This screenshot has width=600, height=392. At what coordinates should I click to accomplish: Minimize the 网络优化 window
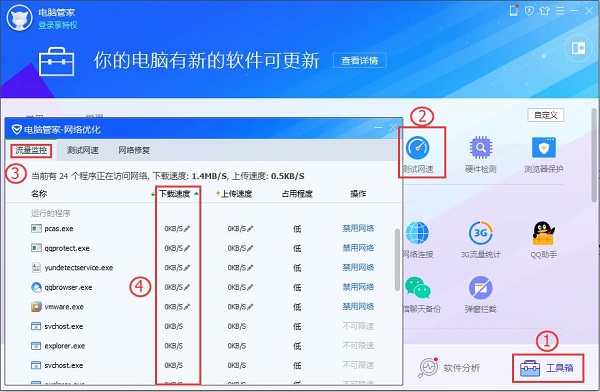pos(378,127)
